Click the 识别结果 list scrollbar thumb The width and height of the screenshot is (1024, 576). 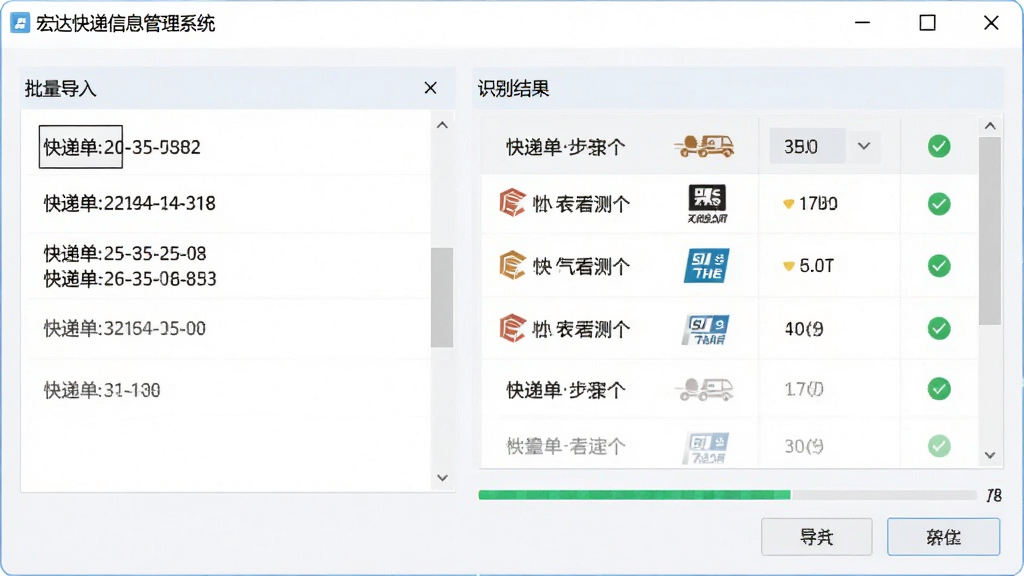point(990,231)
